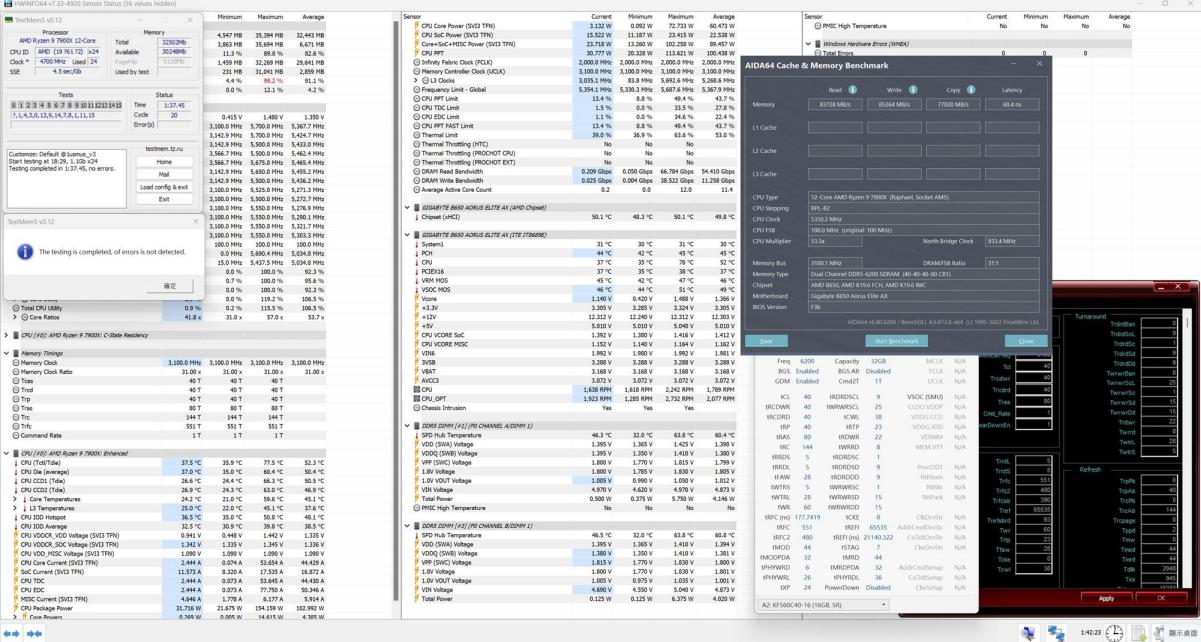
Task: Collapse the Windows Hardware Errors (WHEA) group
Action: (808, 44)
